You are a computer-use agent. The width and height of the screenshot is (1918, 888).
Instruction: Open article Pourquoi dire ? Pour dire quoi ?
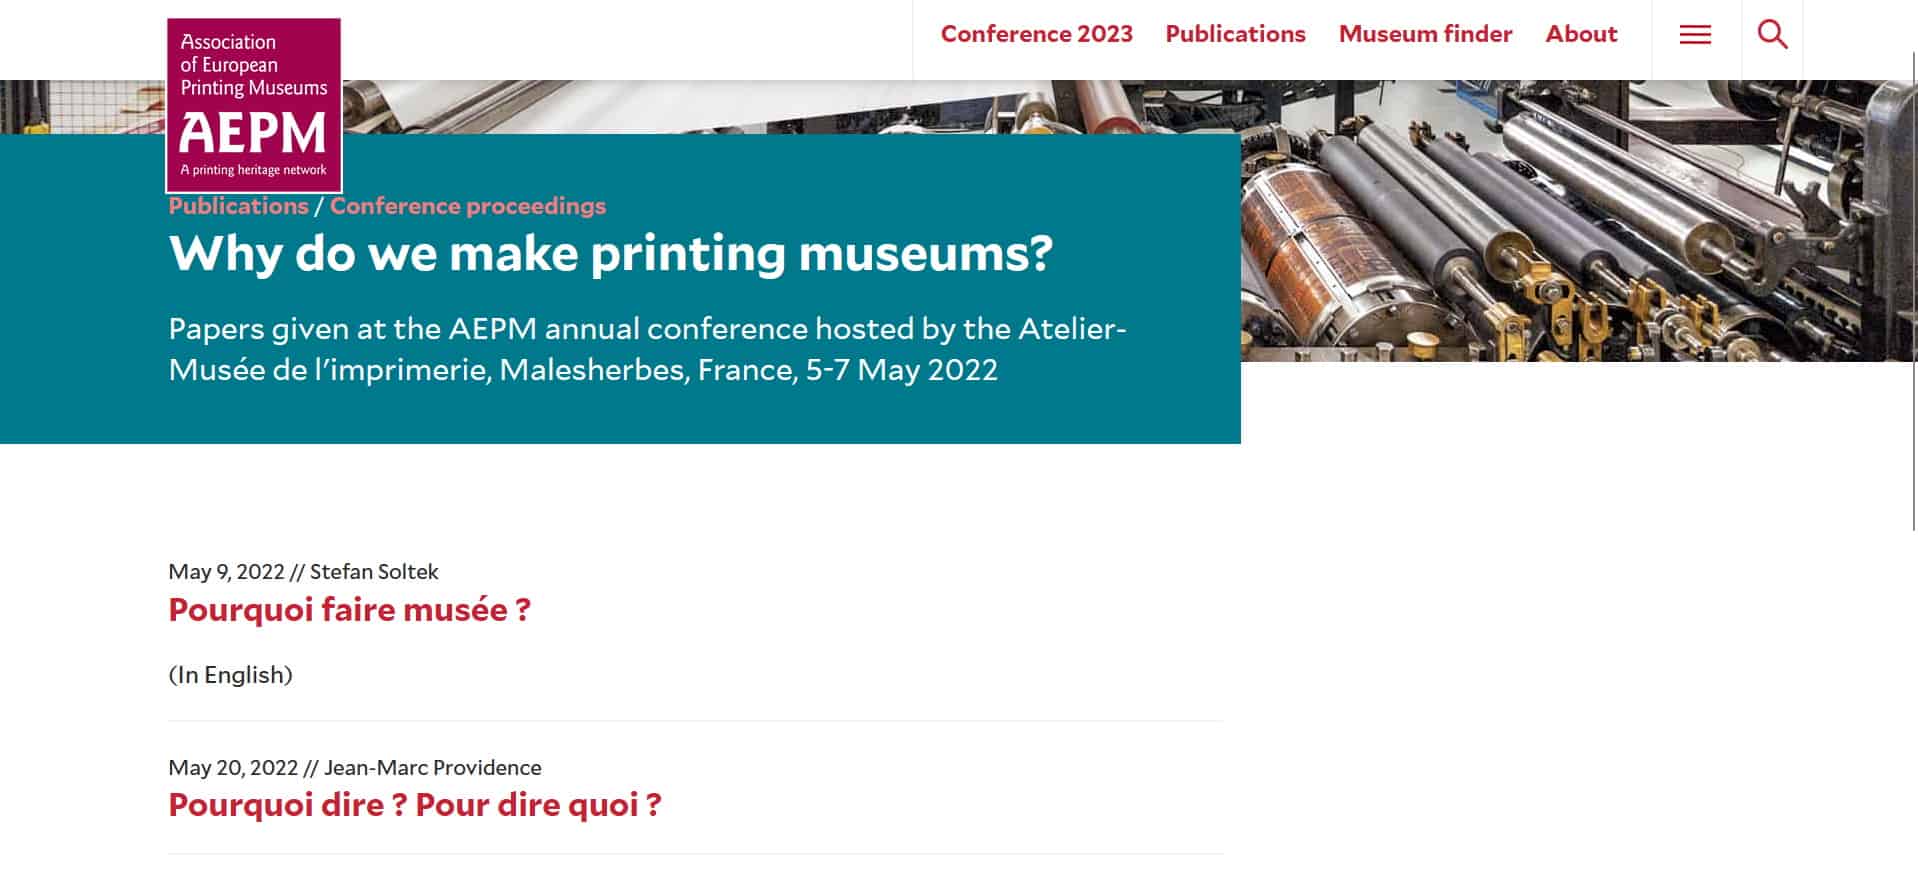click(415, 805)
